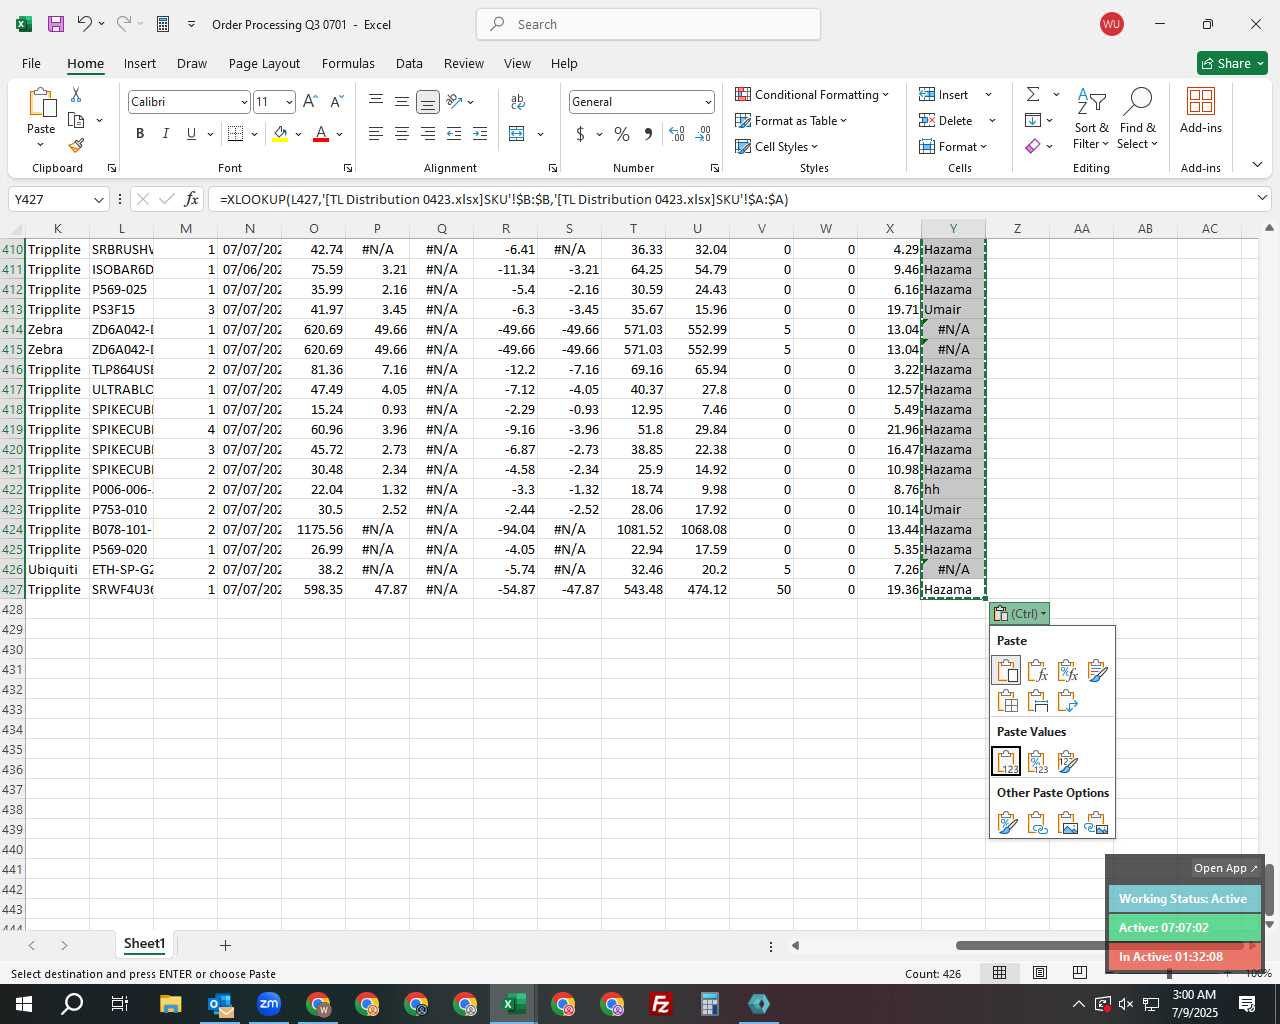Click the Search box in title bar
Screen dimensions: 1280x1024
648,24
